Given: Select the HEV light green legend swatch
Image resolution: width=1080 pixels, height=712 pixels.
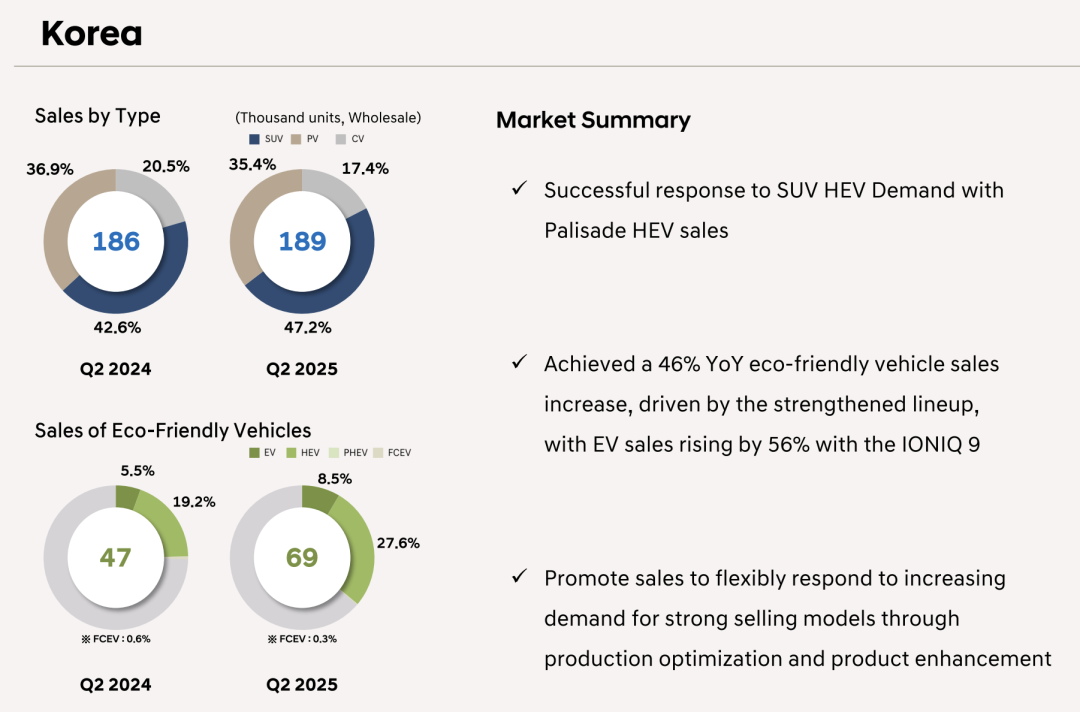Looking at the screenshot, I should coord(291,453).
